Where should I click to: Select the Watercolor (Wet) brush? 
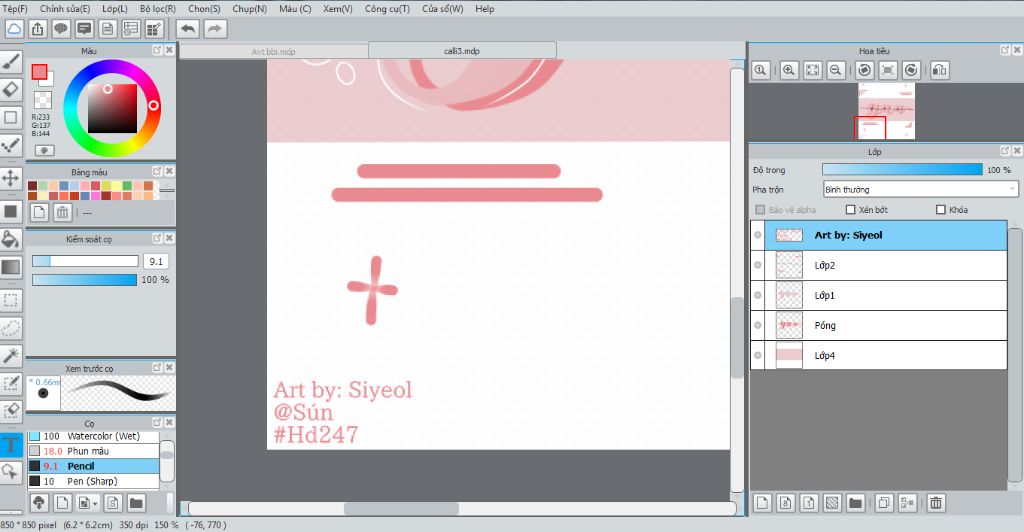pos(93,436)
